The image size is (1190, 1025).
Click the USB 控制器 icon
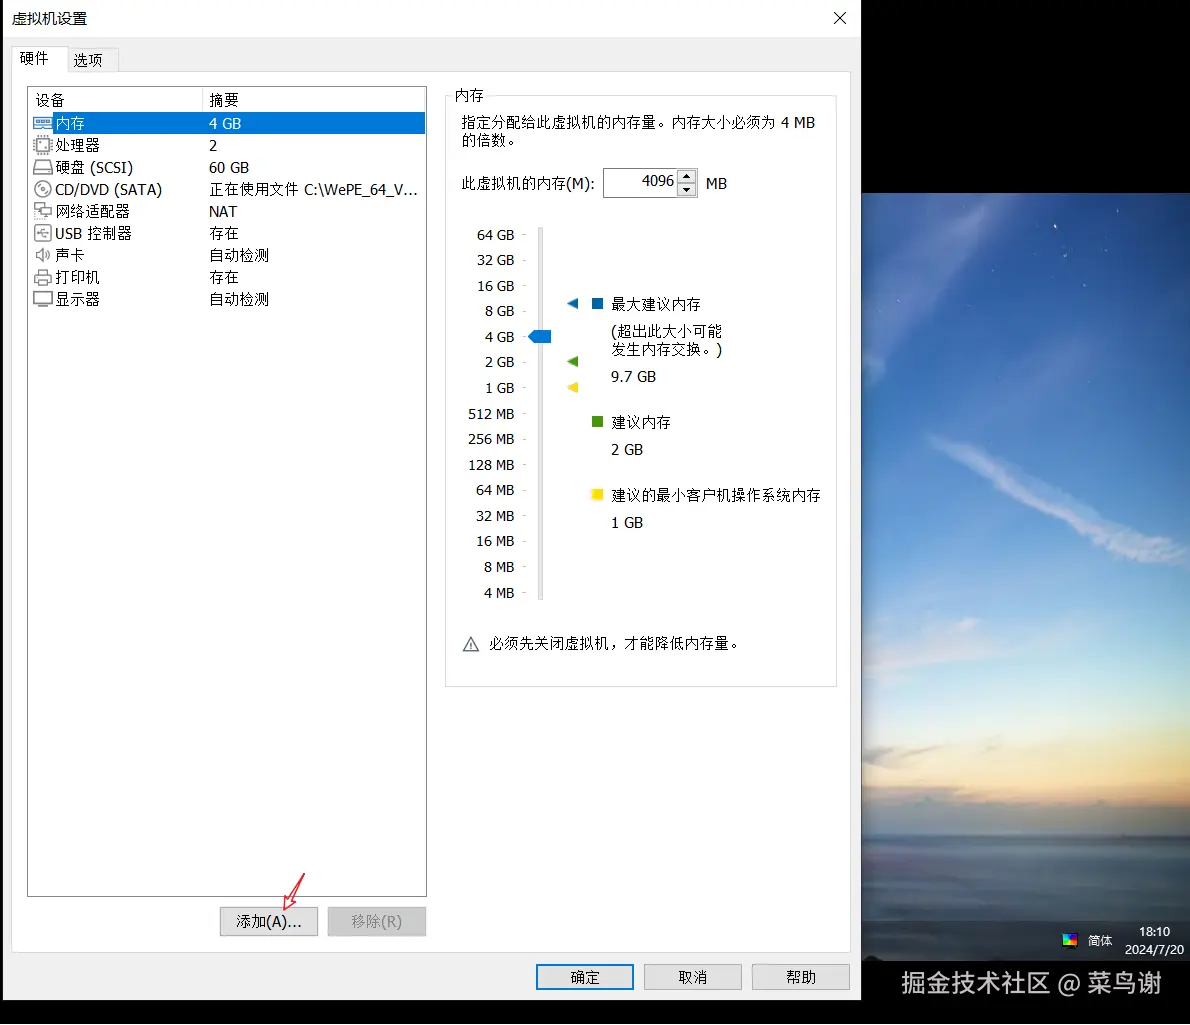click(42, 233)
